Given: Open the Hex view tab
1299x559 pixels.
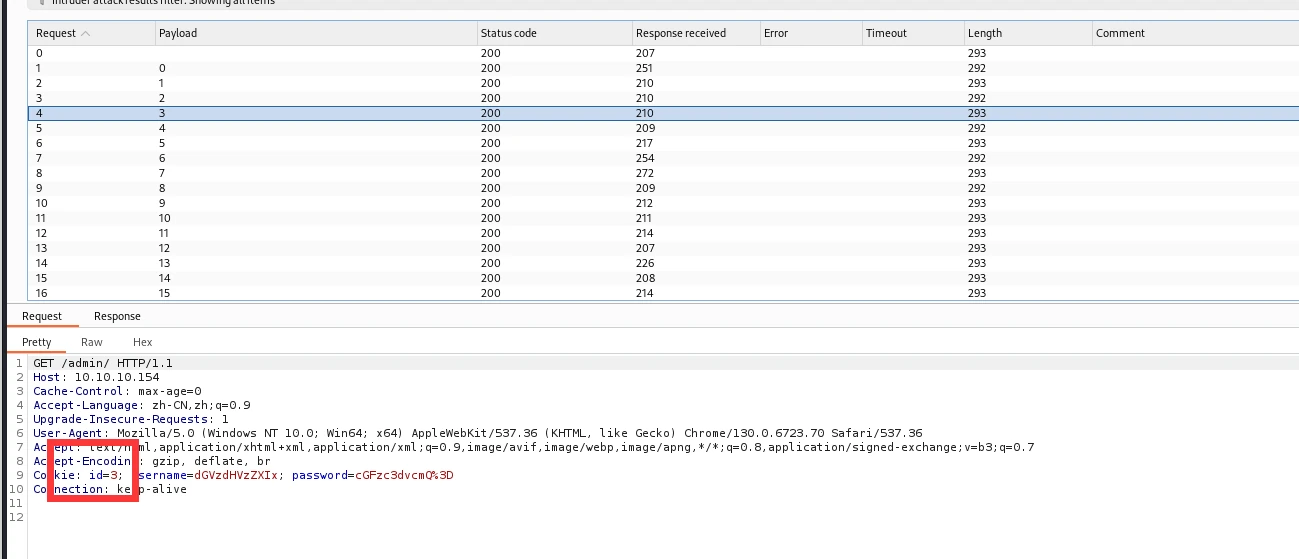Looking at the screenshot, I should [x=143, y=342].
